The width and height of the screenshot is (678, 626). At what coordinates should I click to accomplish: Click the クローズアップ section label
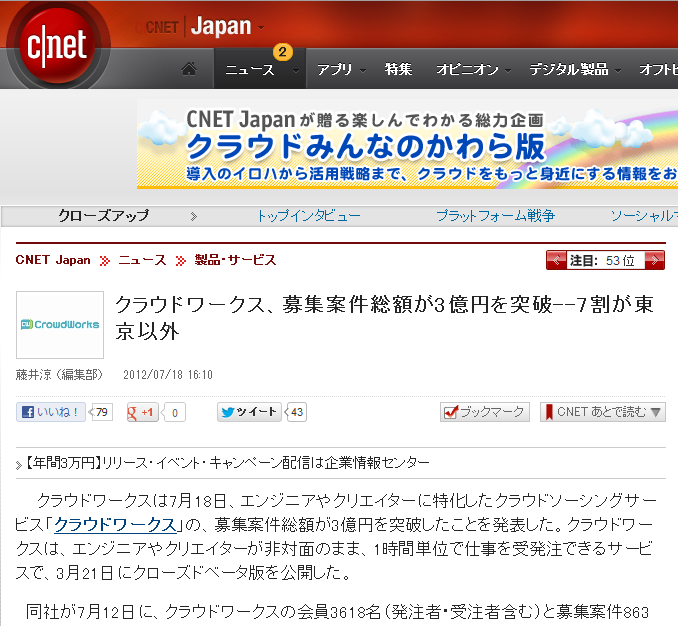point(104,215)
